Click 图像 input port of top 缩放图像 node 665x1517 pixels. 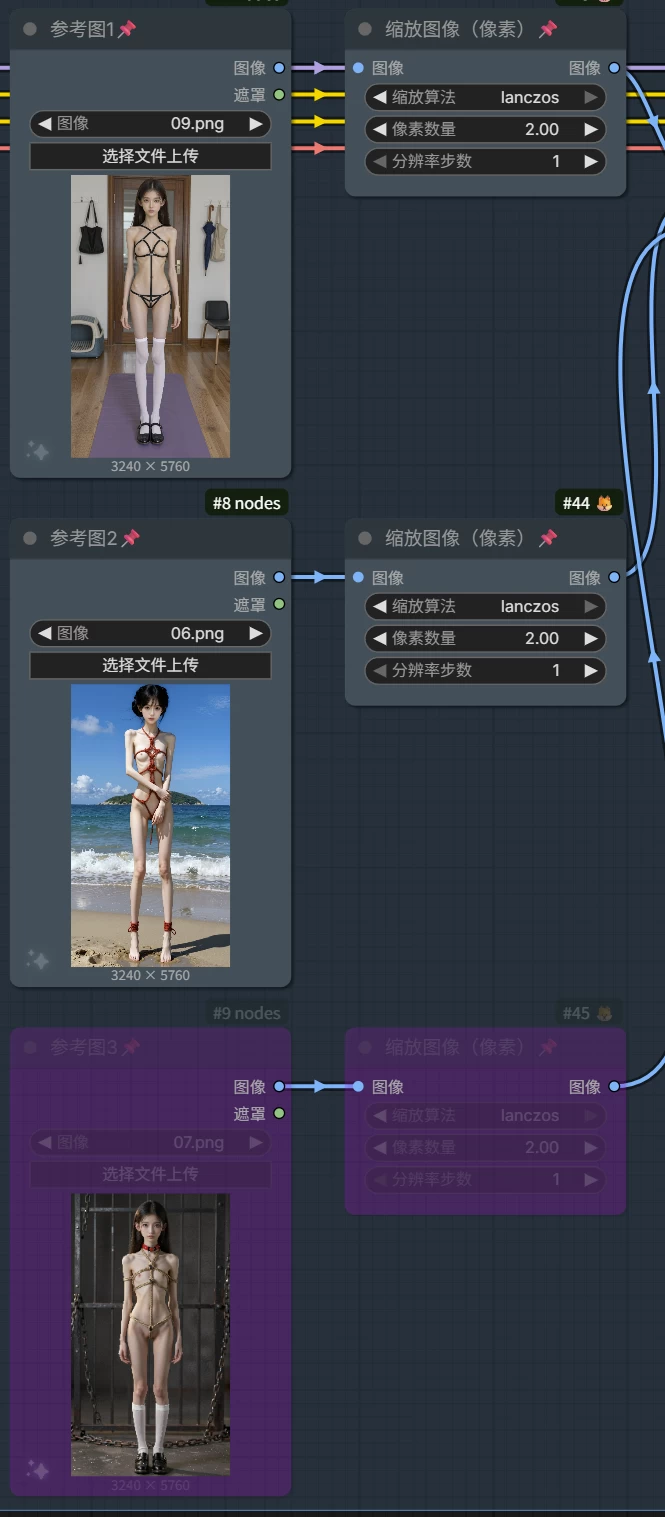click(358, 68)
